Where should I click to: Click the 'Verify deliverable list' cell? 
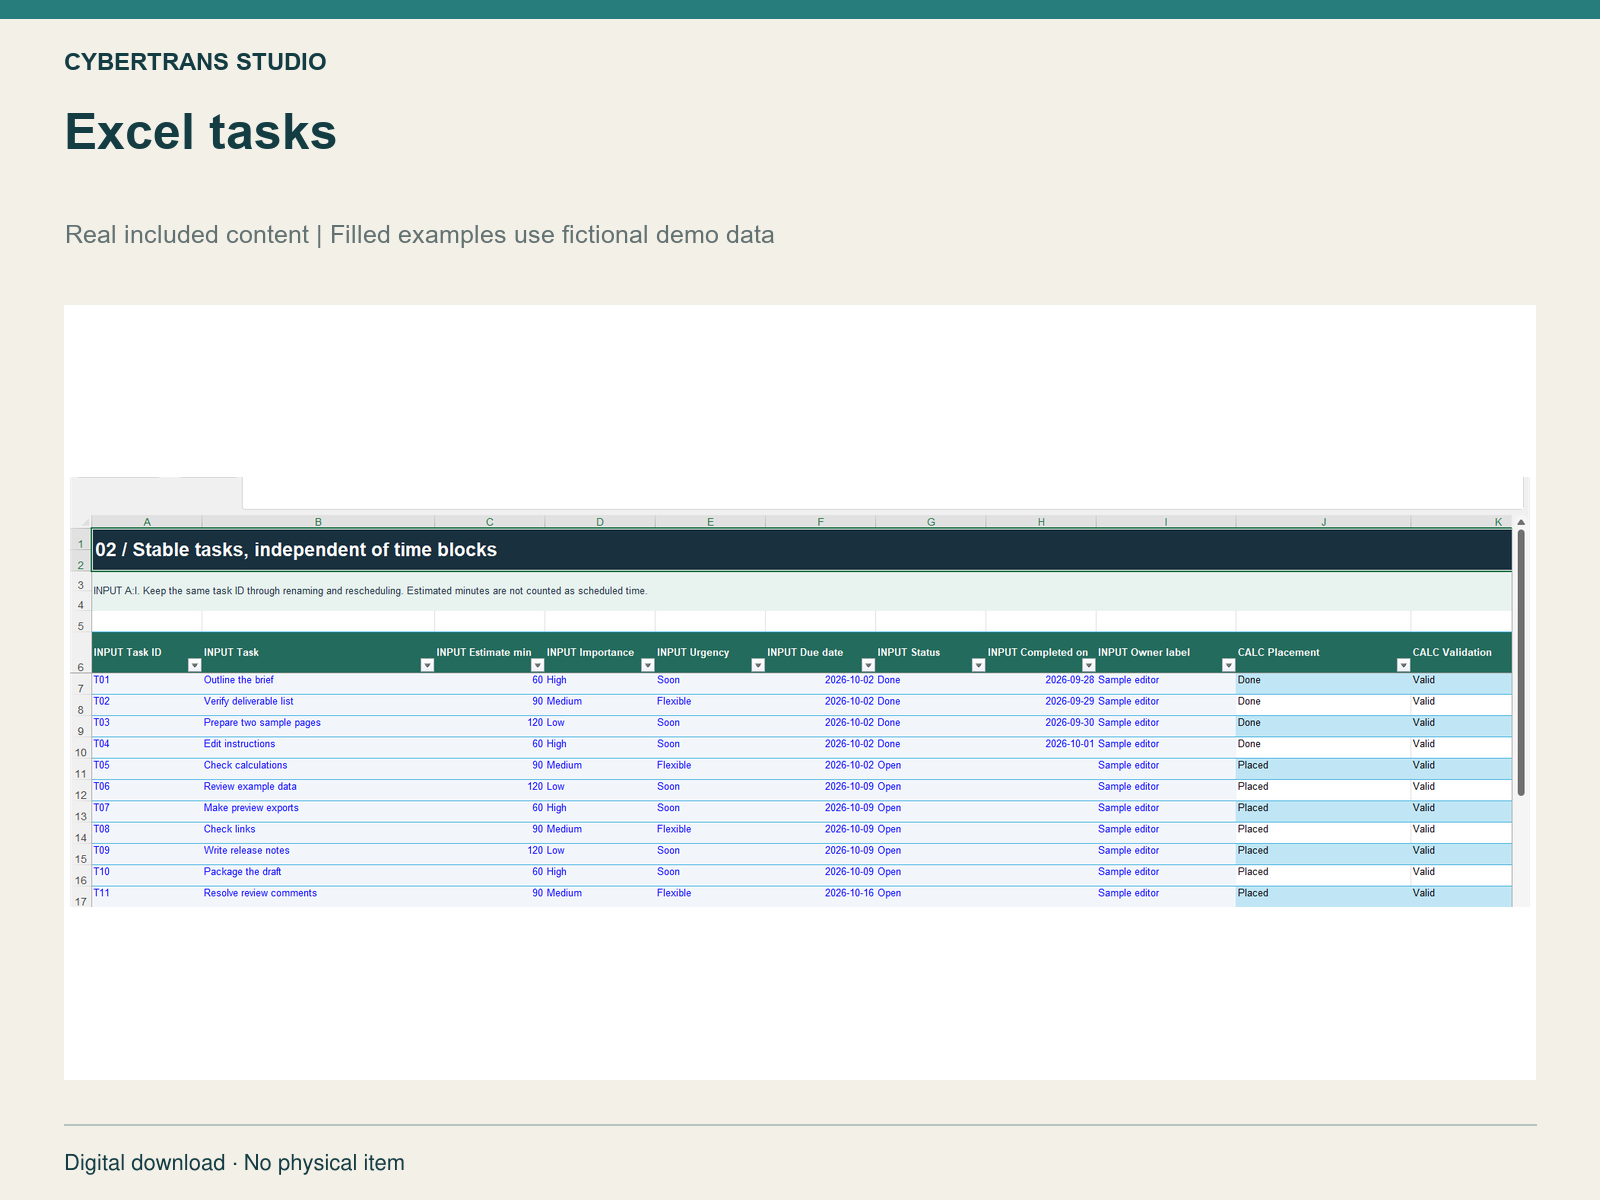click(x=318, y=705)
